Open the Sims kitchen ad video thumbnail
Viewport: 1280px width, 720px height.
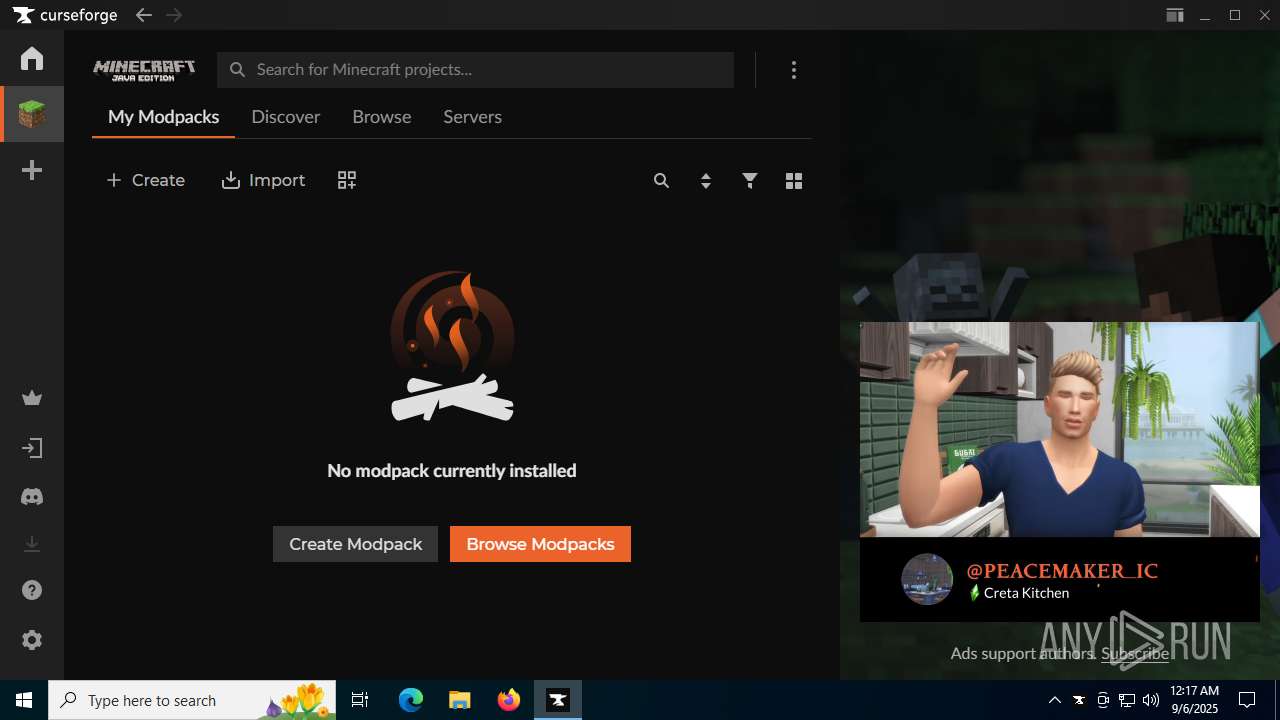coord(1060,430)
